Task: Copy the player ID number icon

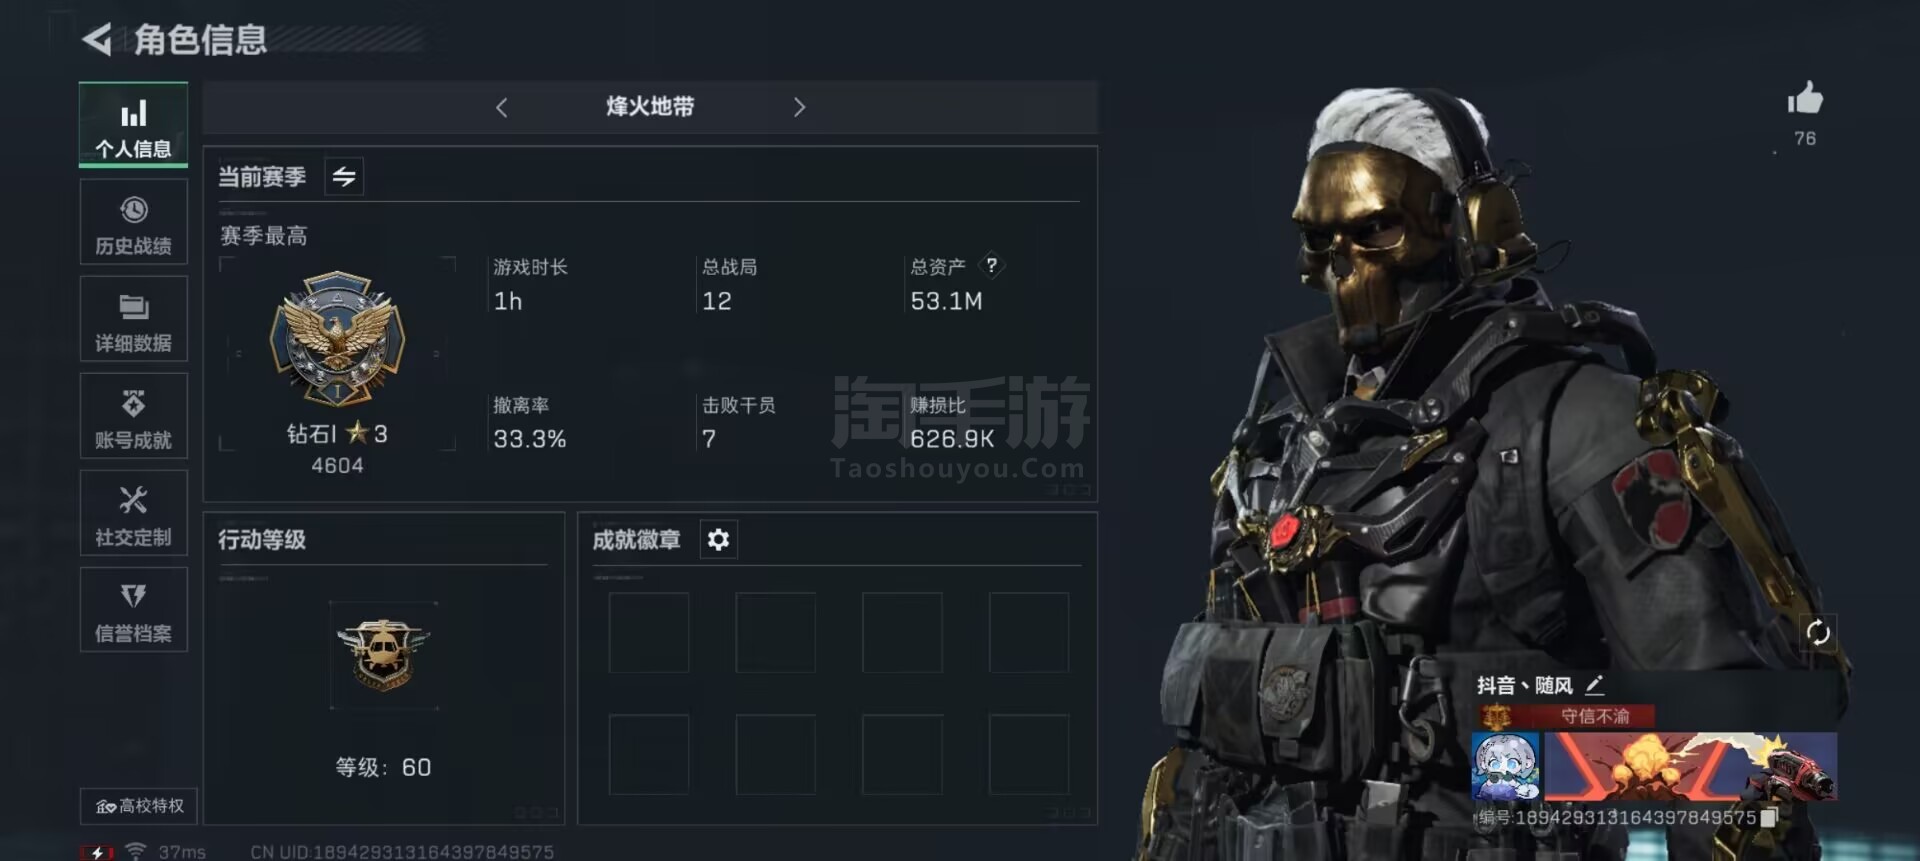Action: point(1768,818)
